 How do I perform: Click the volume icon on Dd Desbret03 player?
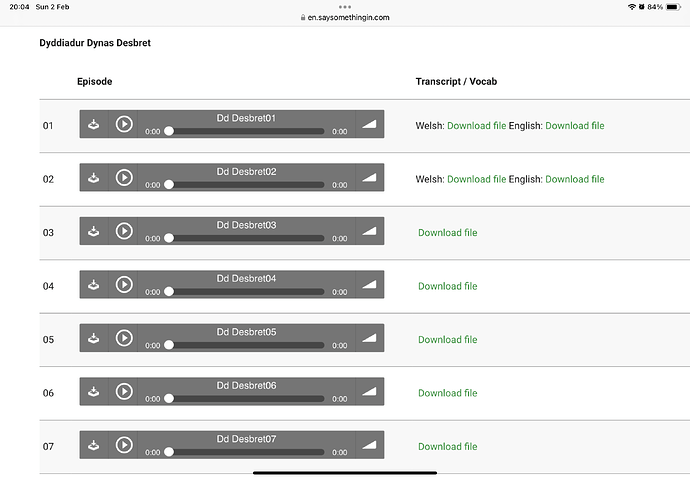click(369, 231)
